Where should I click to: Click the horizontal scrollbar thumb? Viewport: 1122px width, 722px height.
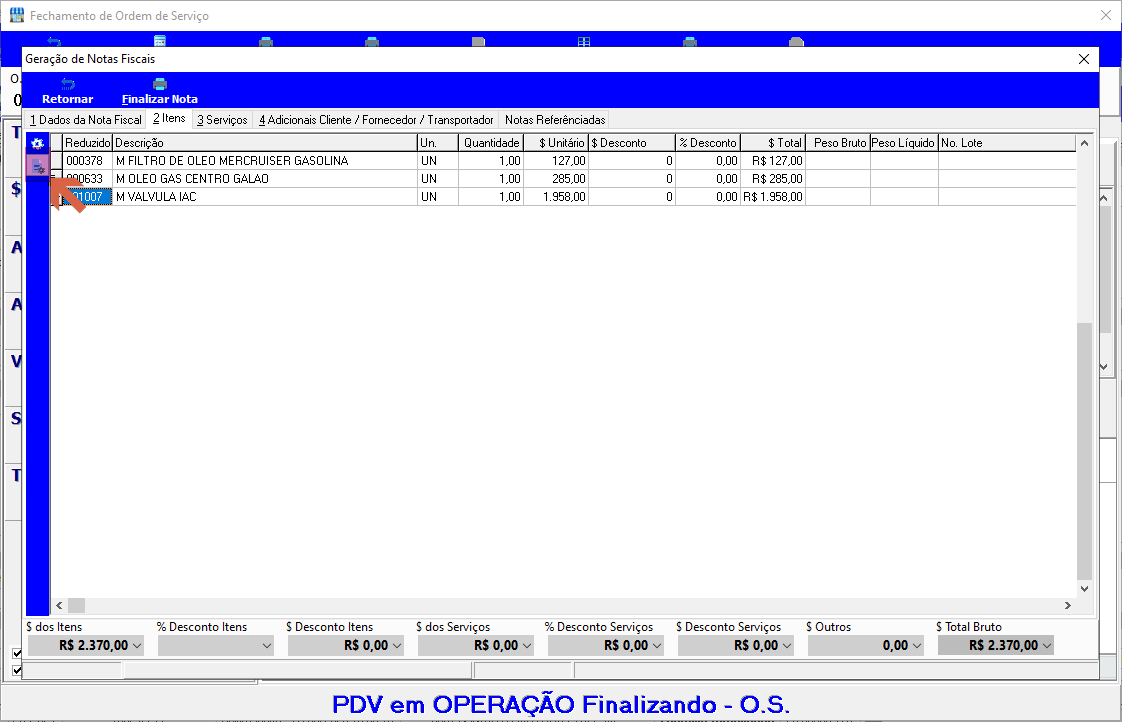coord(77,605)
